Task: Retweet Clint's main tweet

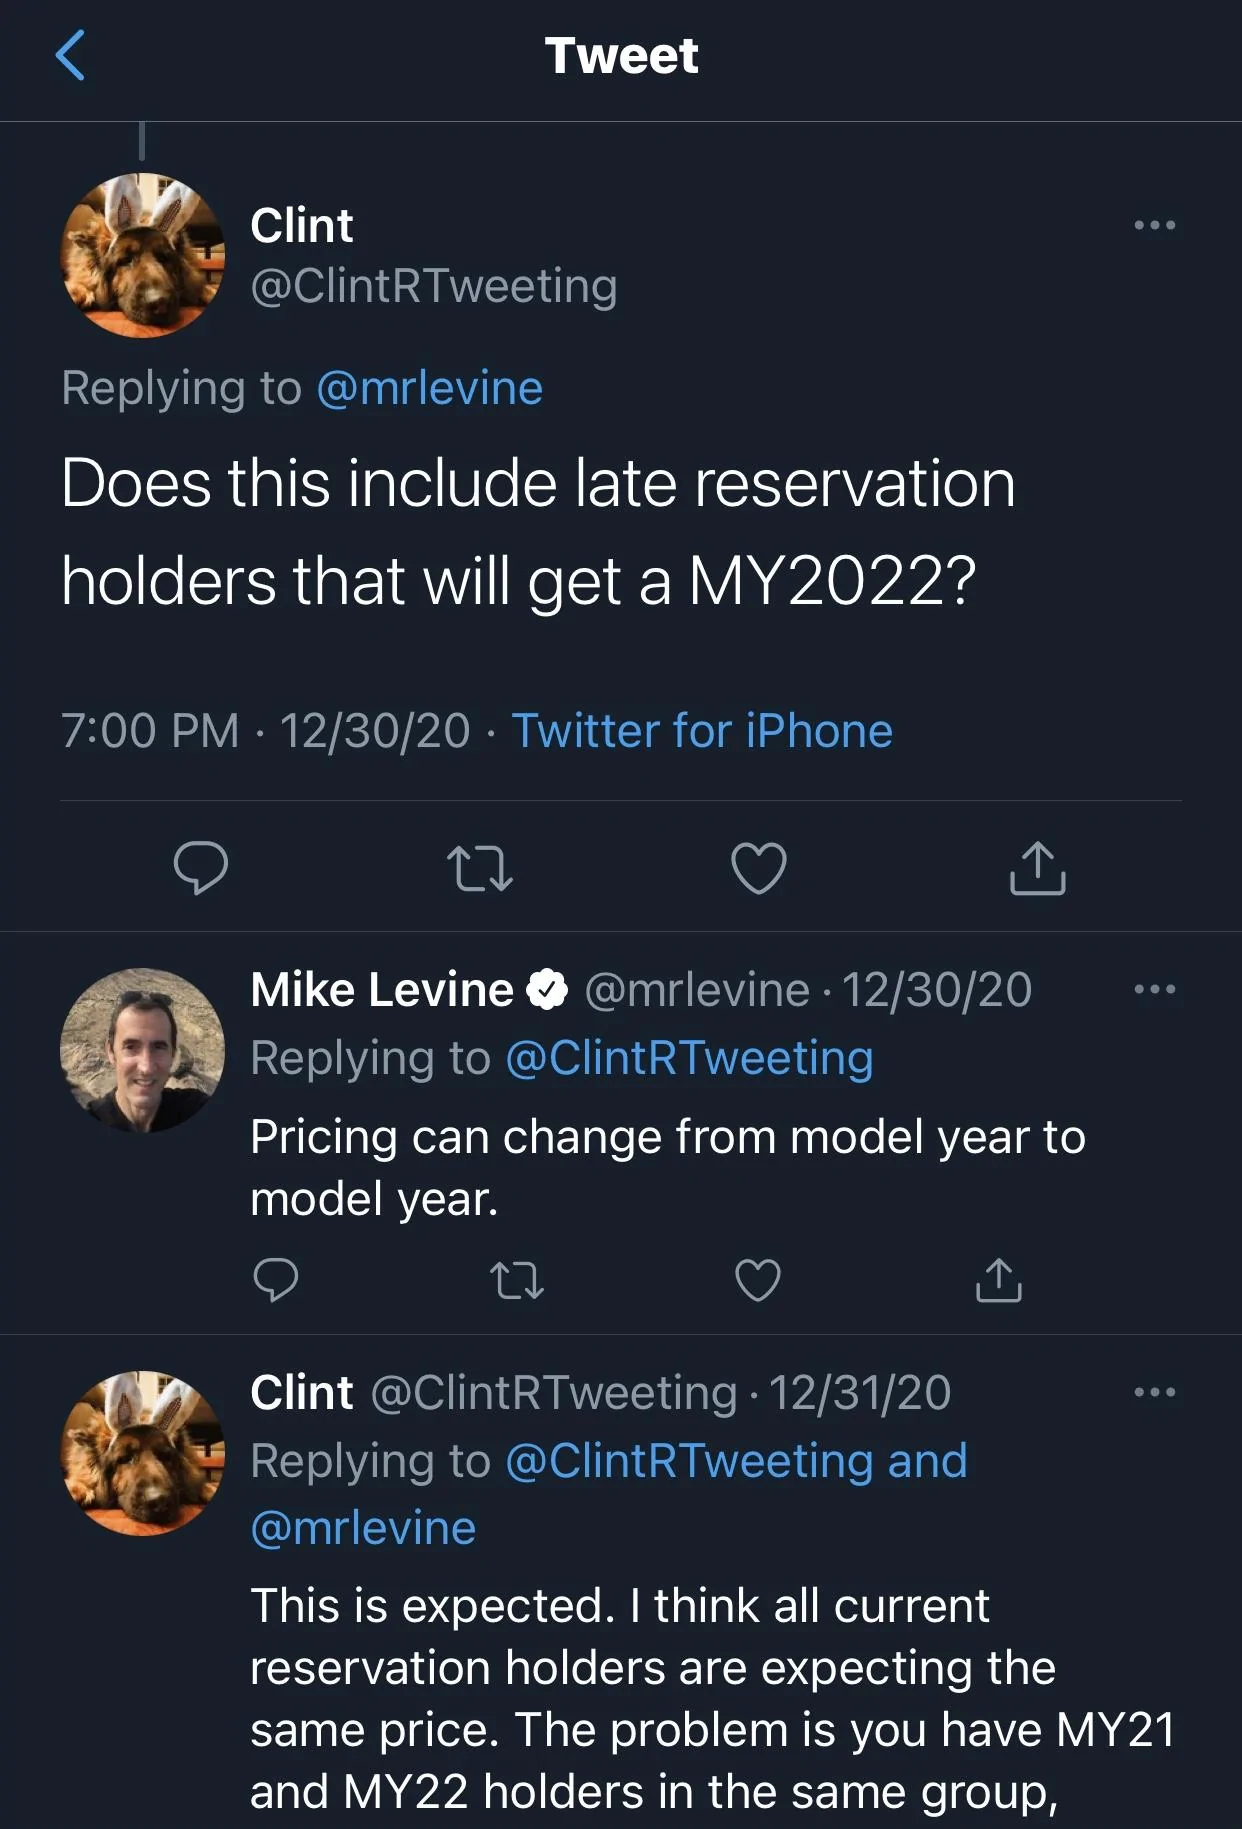Action: point(480,868)
